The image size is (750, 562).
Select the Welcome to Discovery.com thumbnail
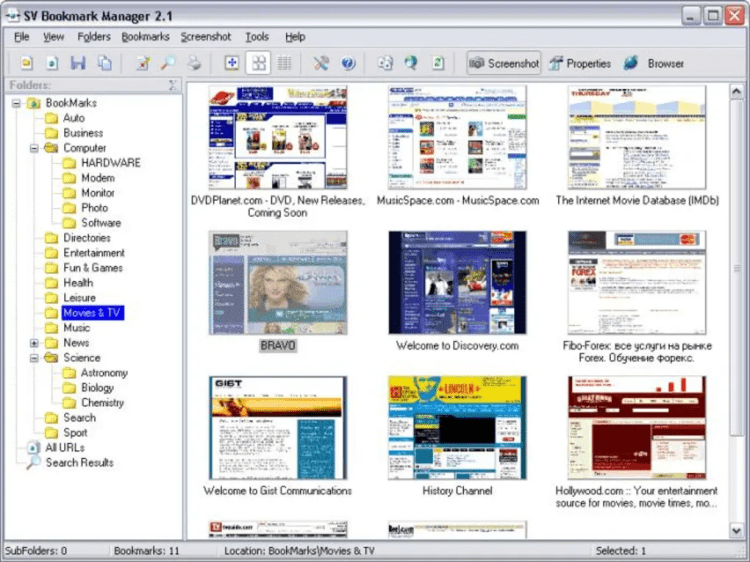(457, 283)
